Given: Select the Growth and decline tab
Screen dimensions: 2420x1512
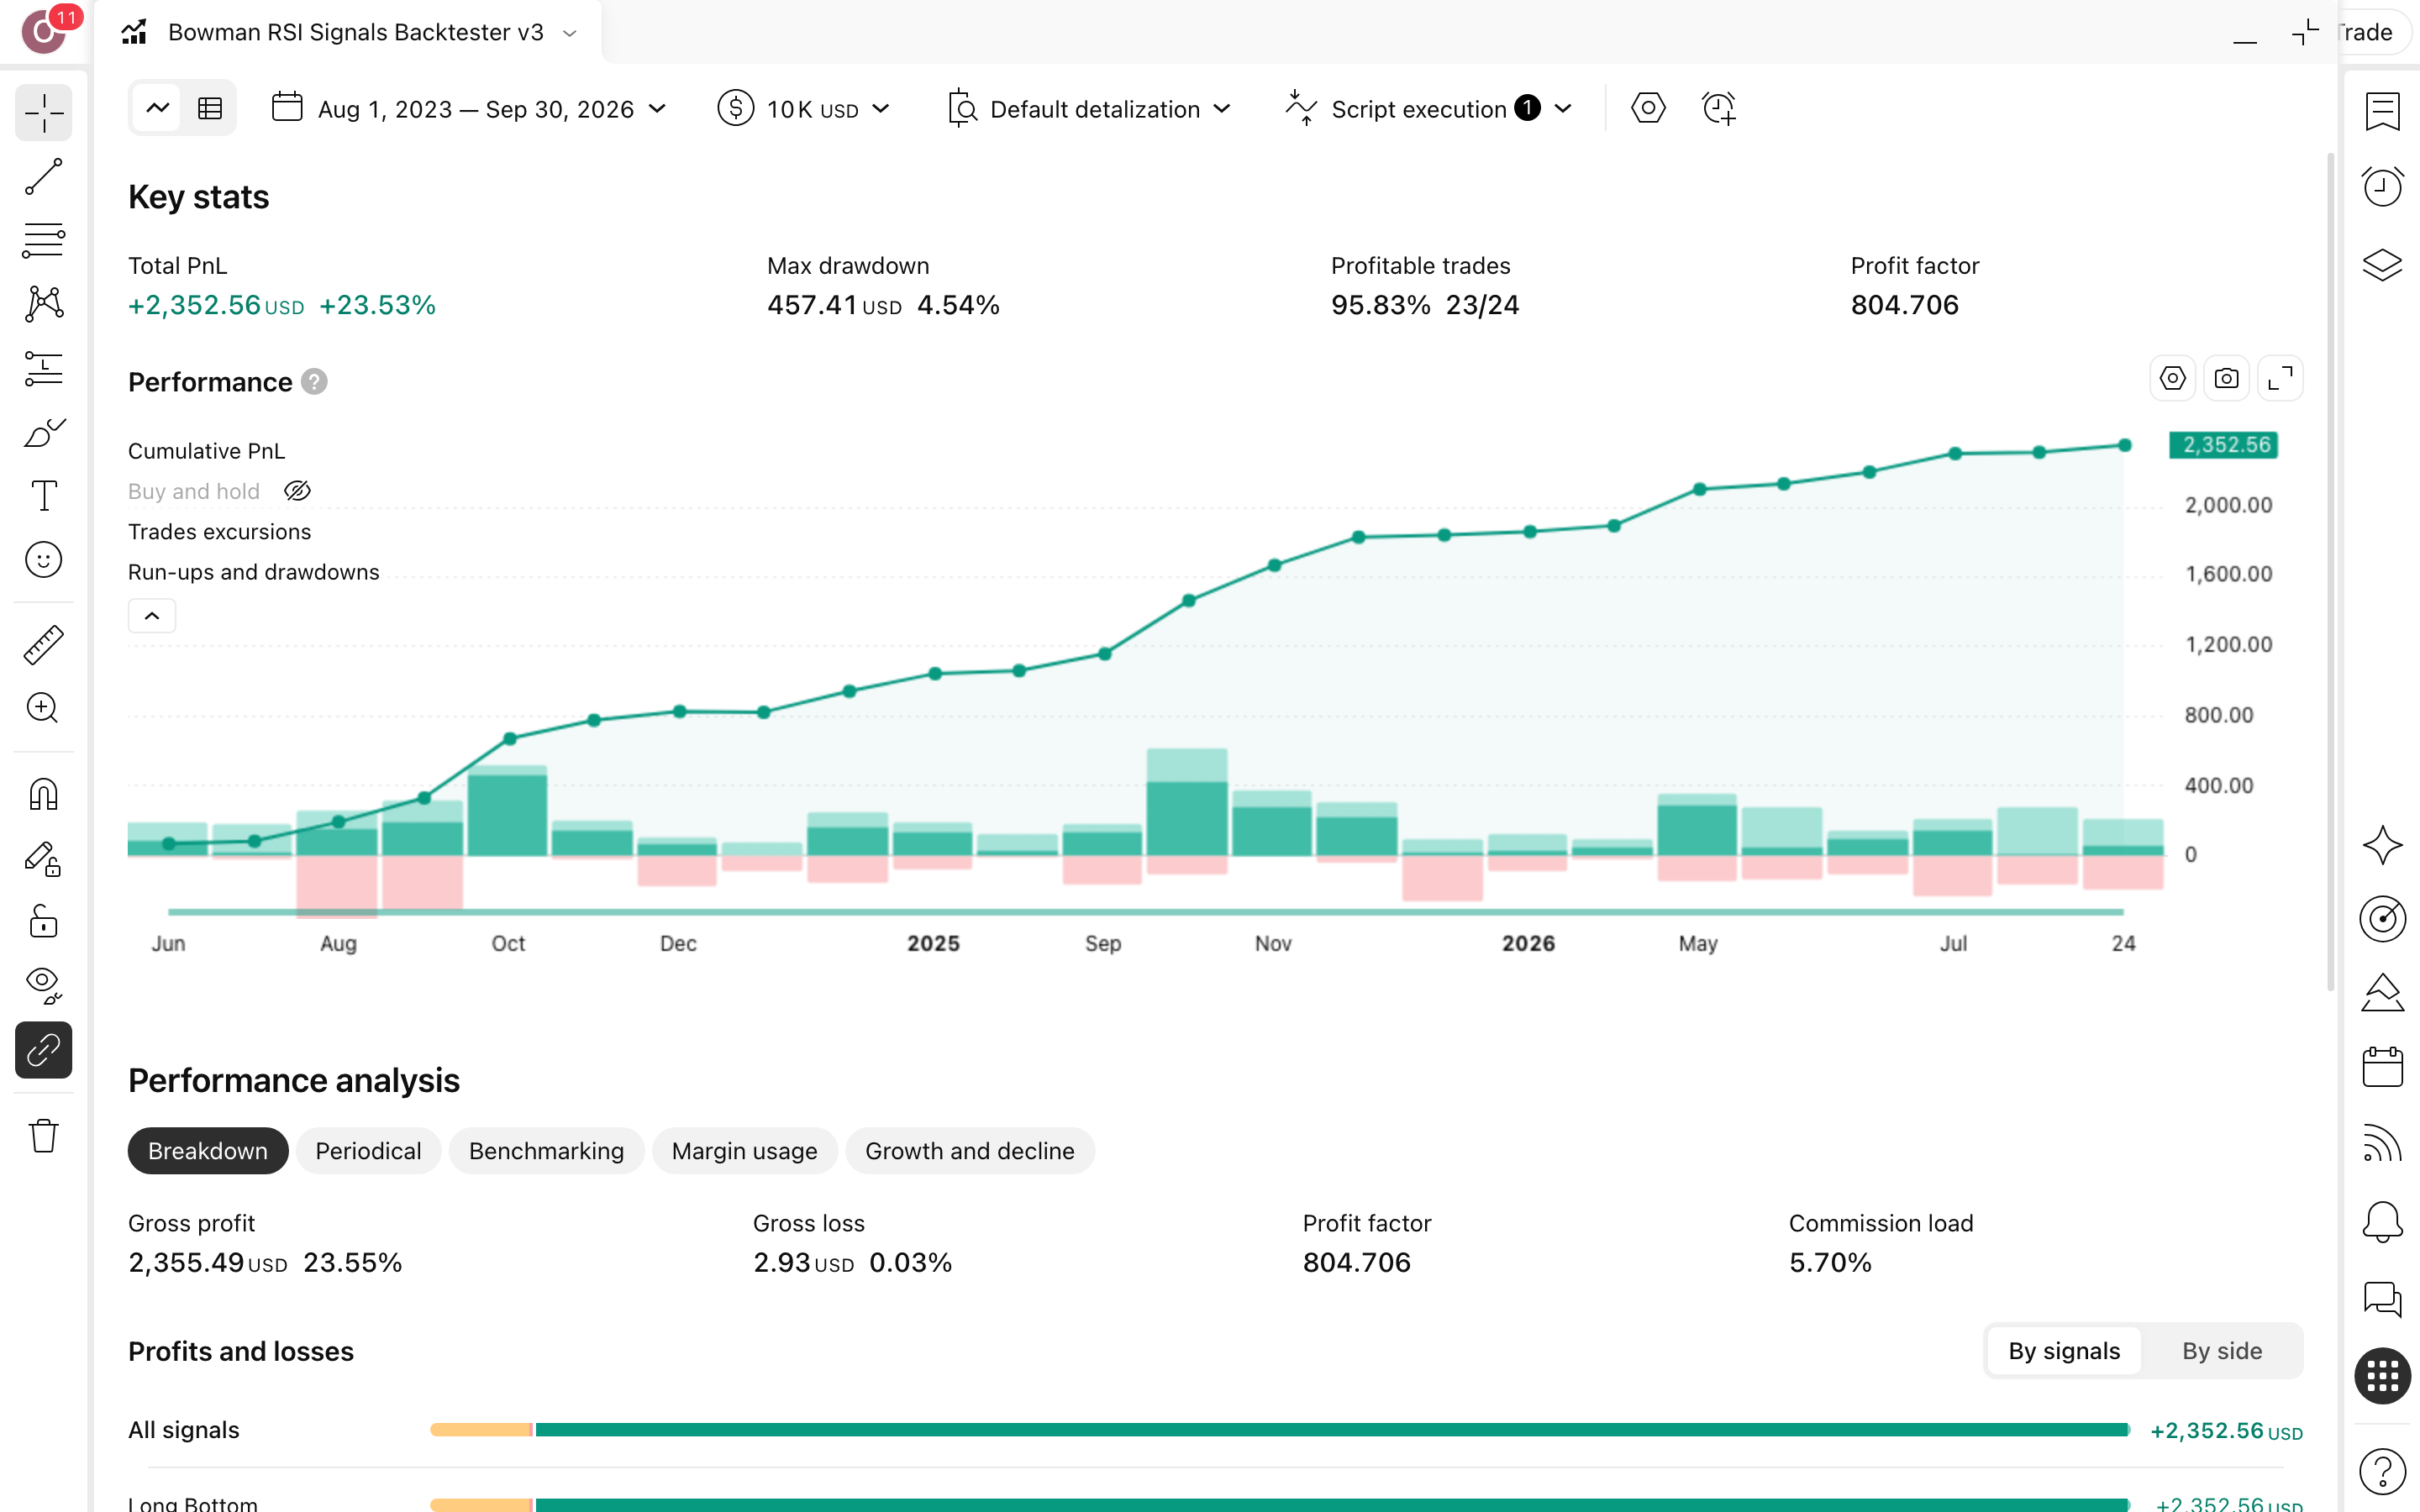Looking at the screenshot, I should [x=970, y=1151].
